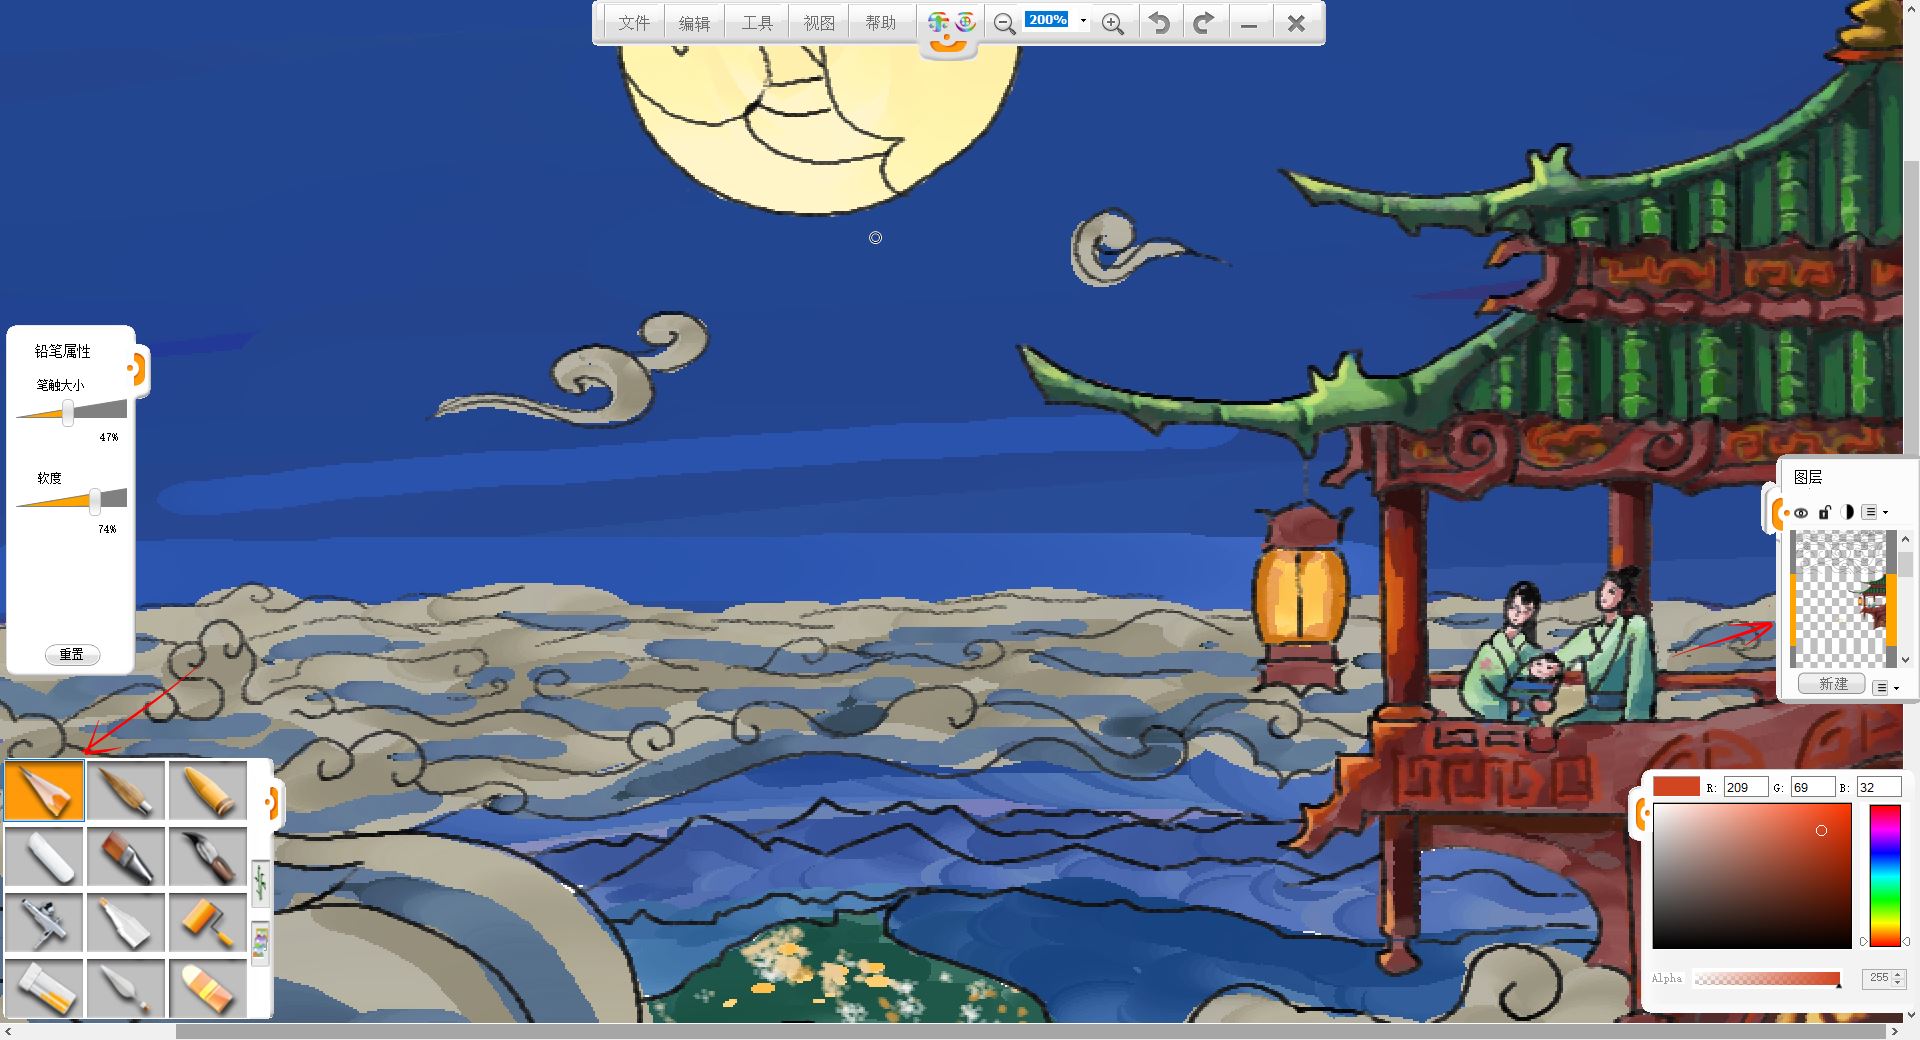Viewport: 1920px width, 1040px height.
Task: Toggle layer visibility eye icon
Action: (x=1801, y=512)
